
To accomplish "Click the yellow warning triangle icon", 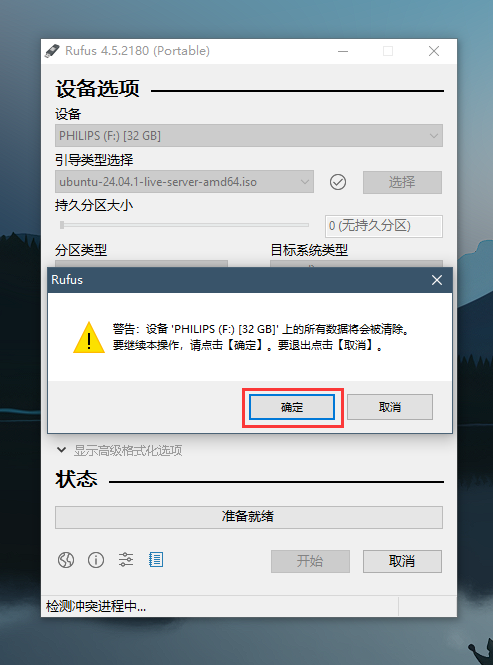I will click(89, 338).
